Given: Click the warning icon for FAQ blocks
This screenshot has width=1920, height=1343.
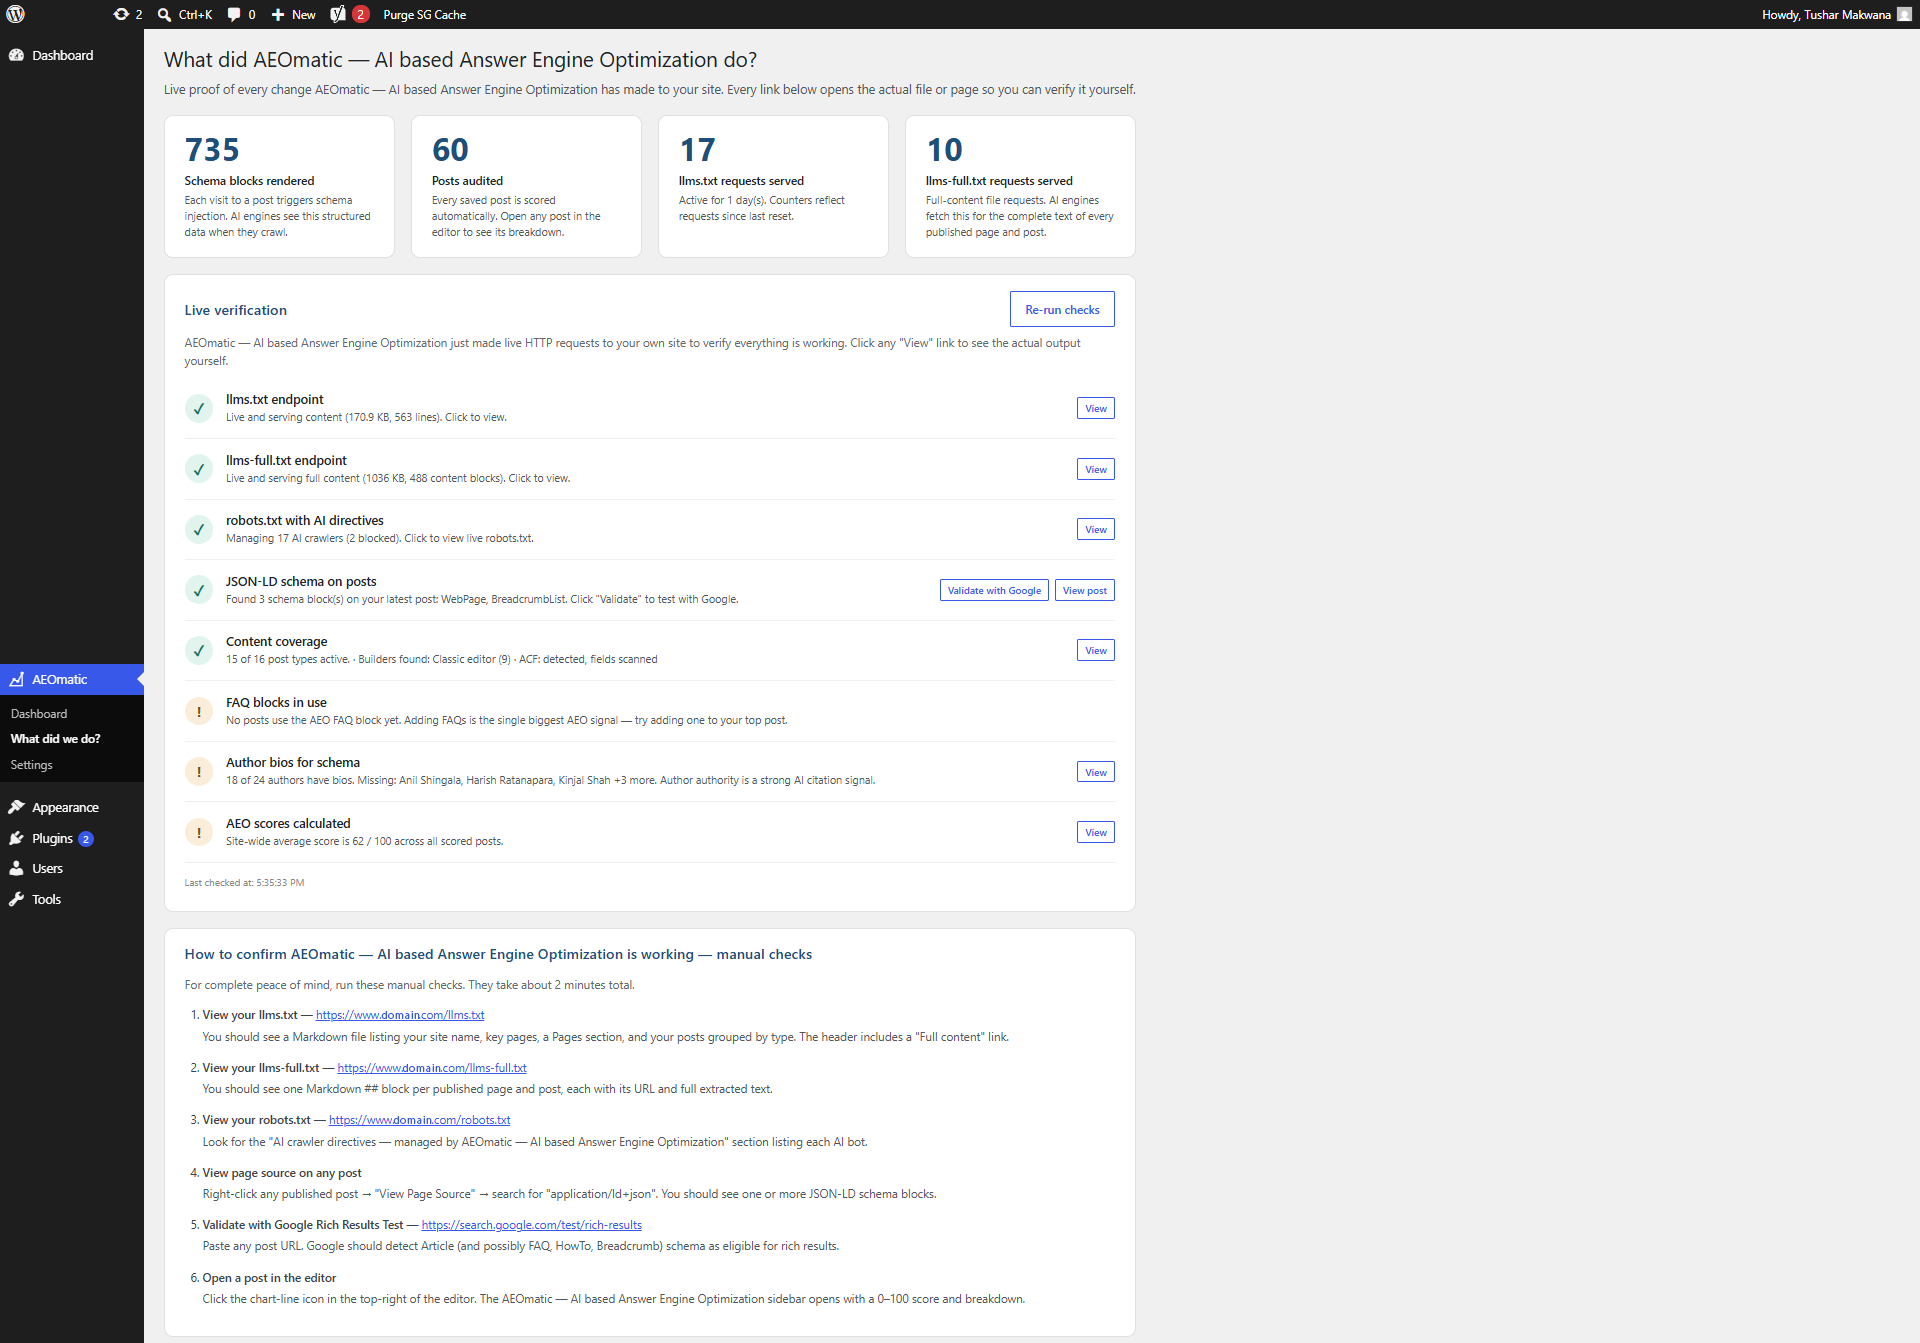Looking at the screenshot, I should 199,711.
